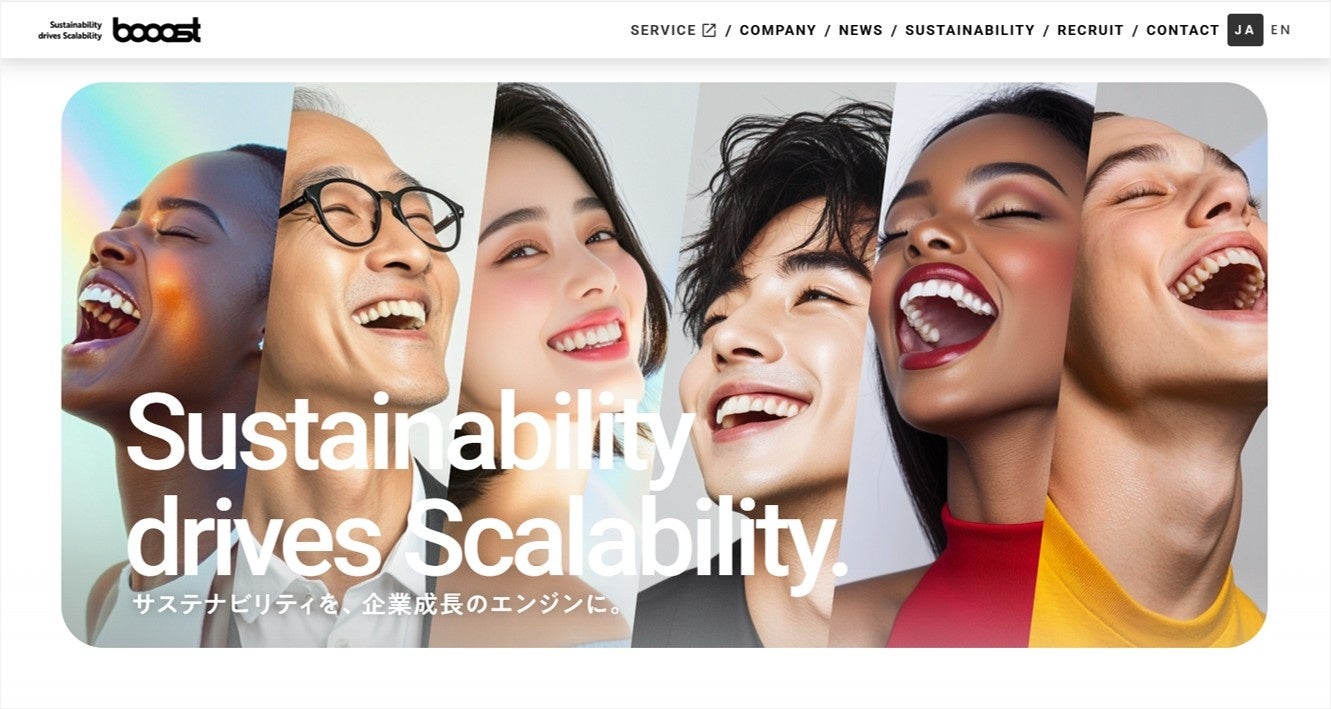1331x709 pixels.
Task: Click the large 'Sustainability' headline word
Action: pos(410,433)
